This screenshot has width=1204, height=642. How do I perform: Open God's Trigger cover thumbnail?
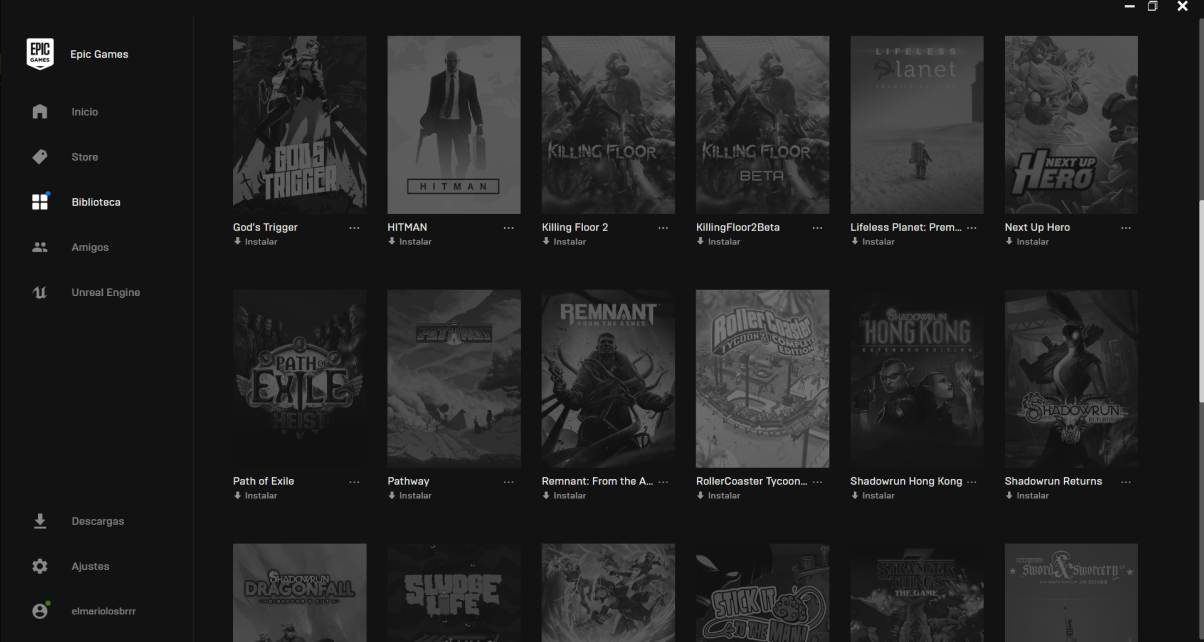pos(300,125)
